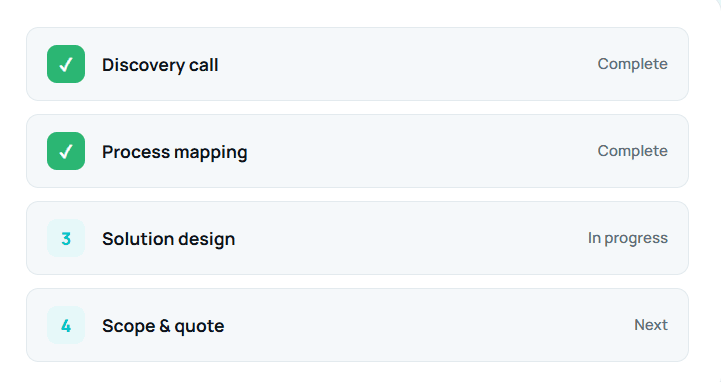Open the Solution design step title
Viewport: 721px width, 382px height.
169,239
